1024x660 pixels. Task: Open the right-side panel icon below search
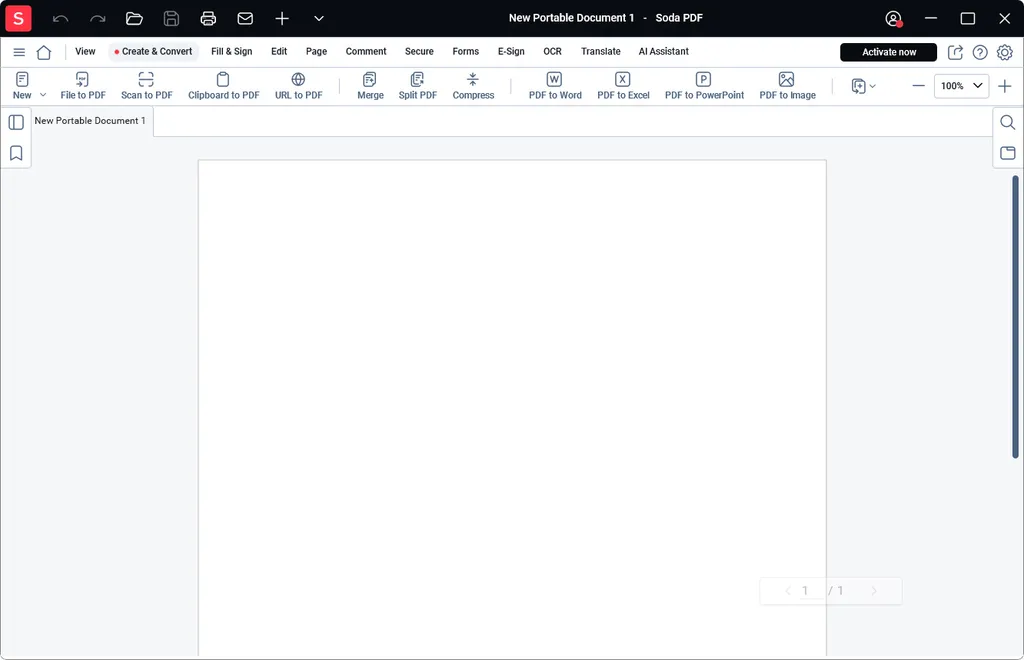1008,153
